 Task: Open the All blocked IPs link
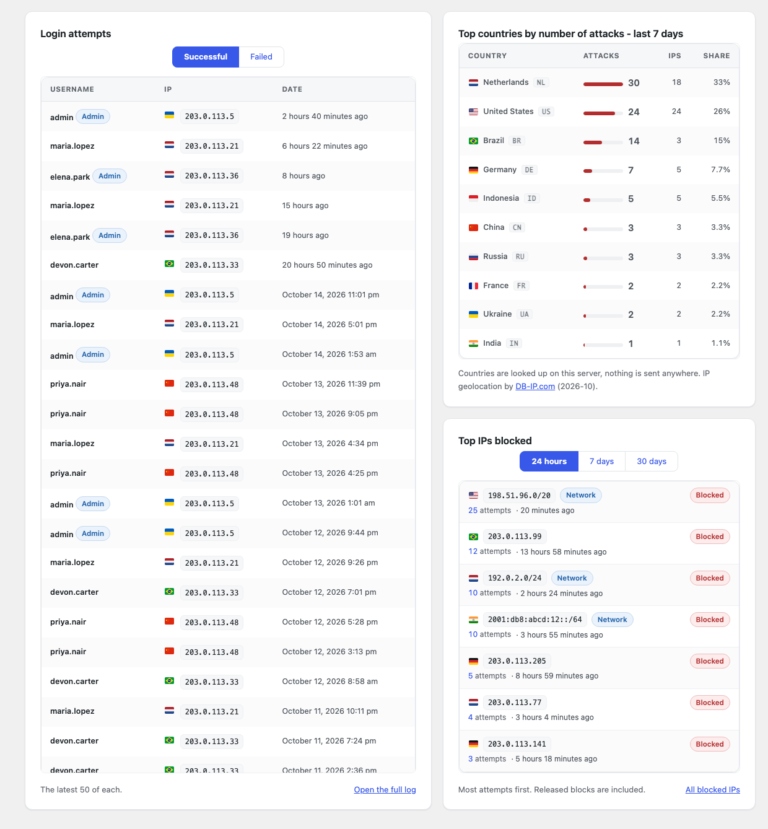click(713, 790)
